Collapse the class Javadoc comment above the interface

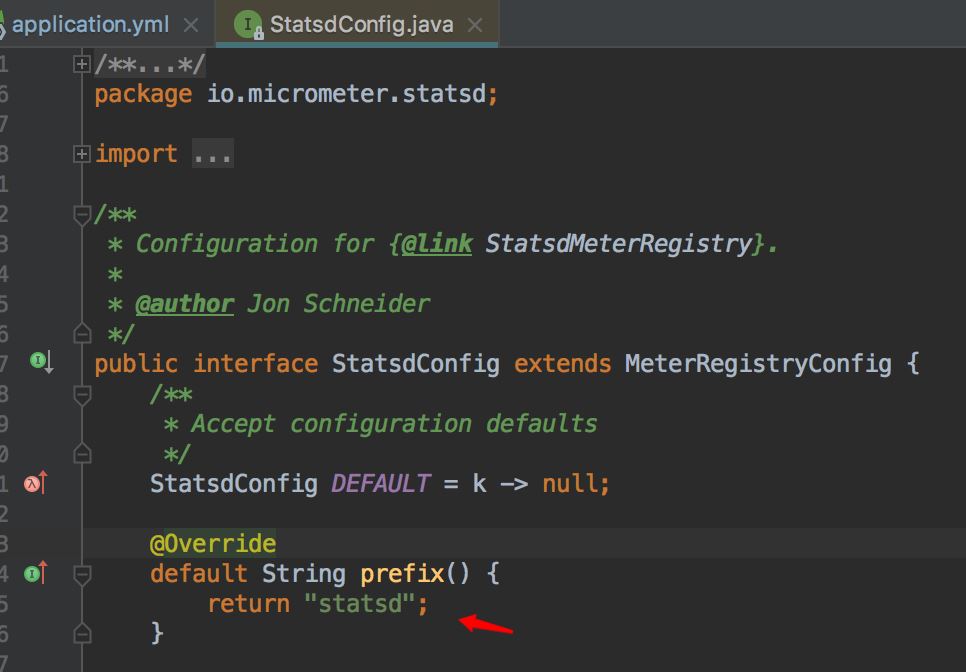click(x=82, y=214)
